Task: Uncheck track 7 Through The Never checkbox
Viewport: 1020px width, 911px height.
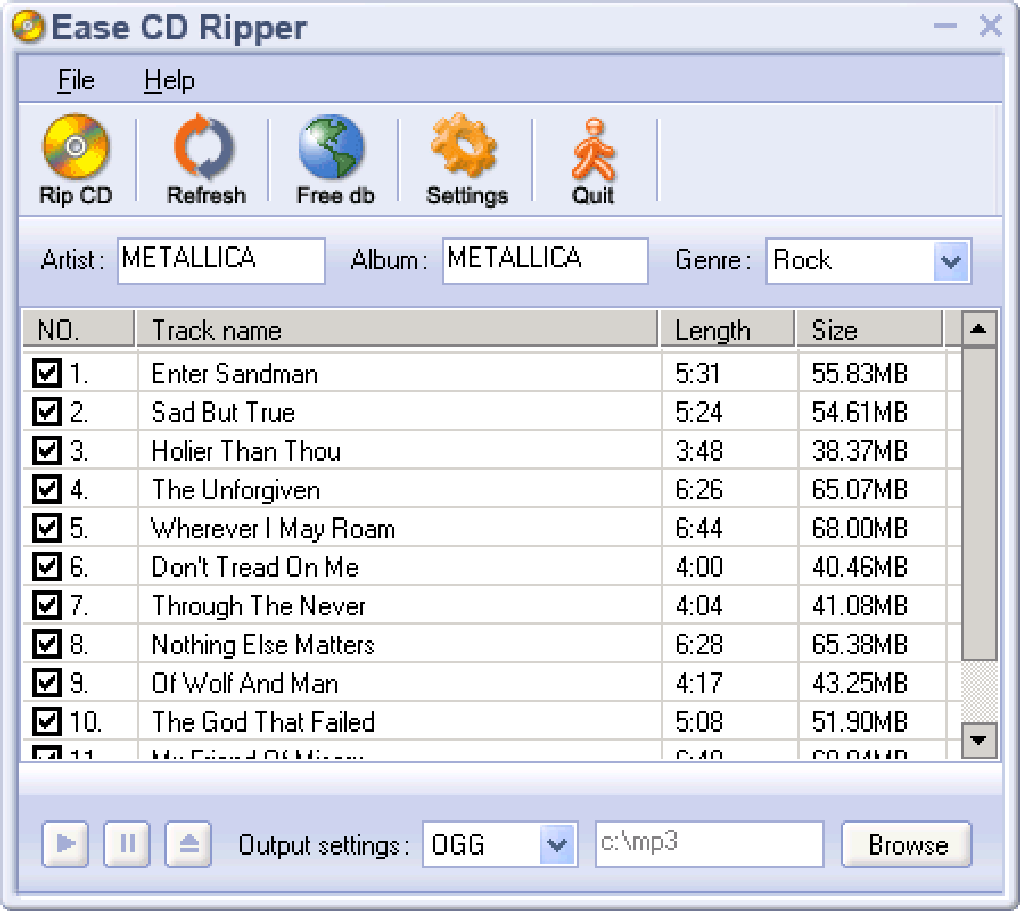Action: click(47, 605)
